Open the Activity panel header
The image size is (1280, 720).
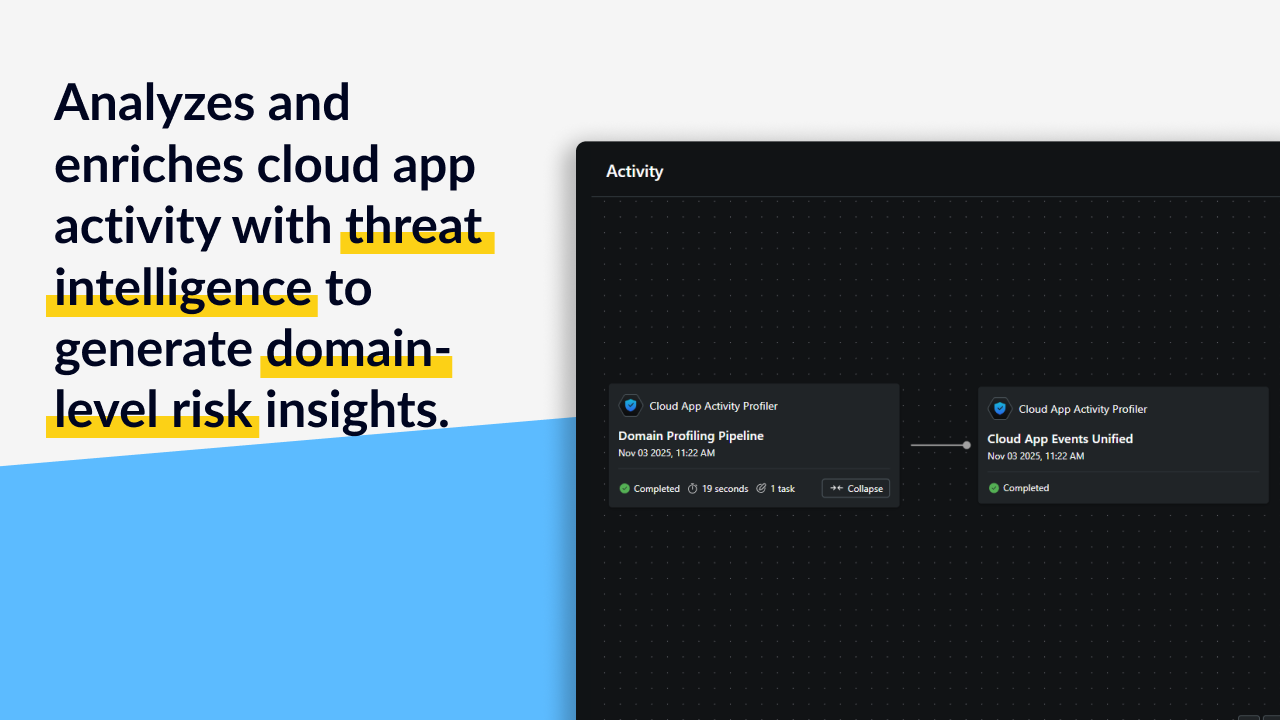(x=634, y=171)
